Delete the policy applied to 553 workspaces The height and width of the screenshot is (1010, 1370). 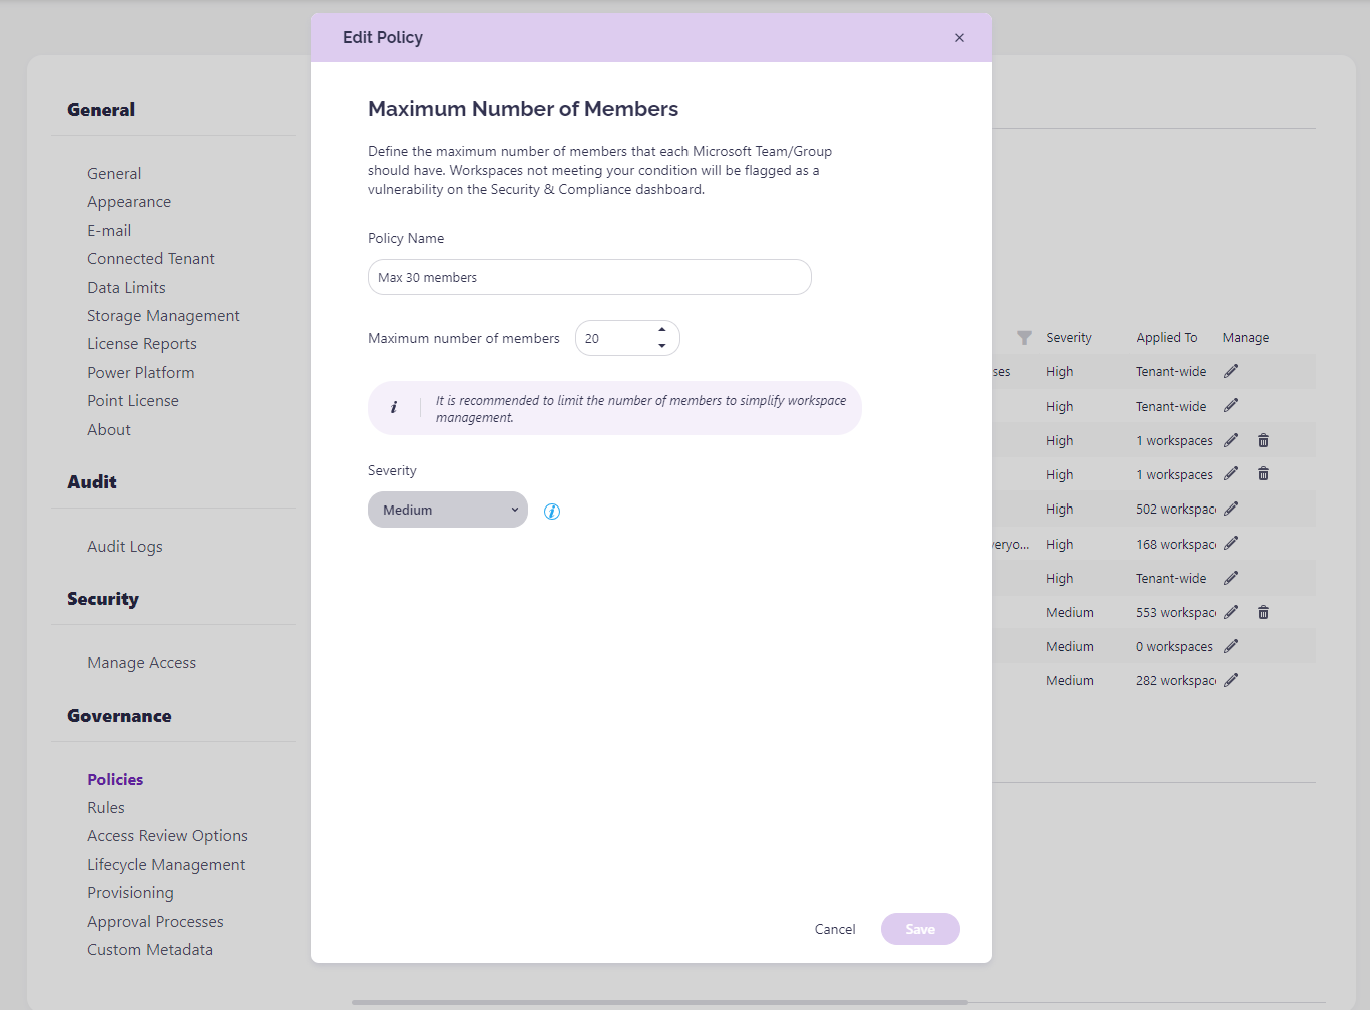coord(1263,611)
